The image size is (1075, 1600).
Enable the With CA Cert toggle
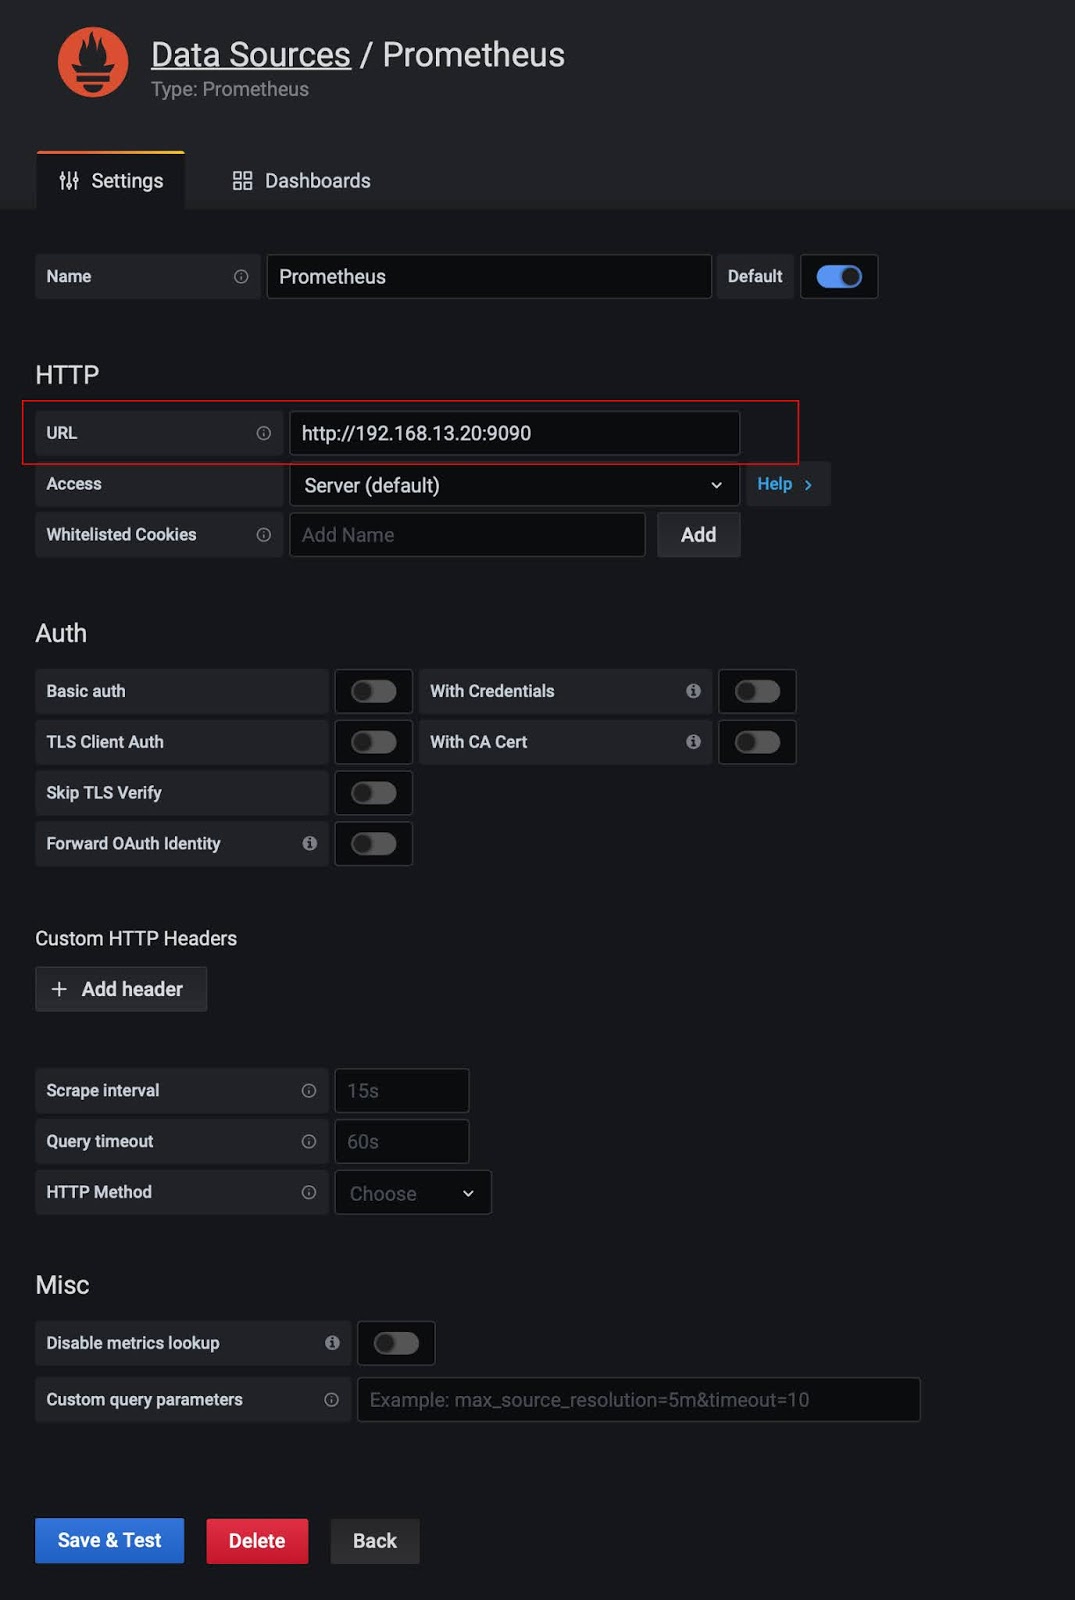(757, 742)
